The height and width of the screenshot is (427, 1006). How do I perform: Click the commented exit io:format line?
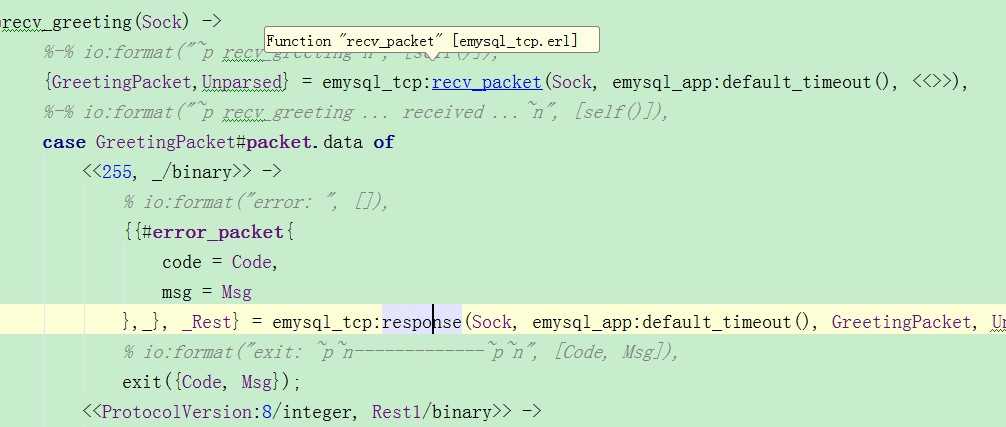point(400,352)
